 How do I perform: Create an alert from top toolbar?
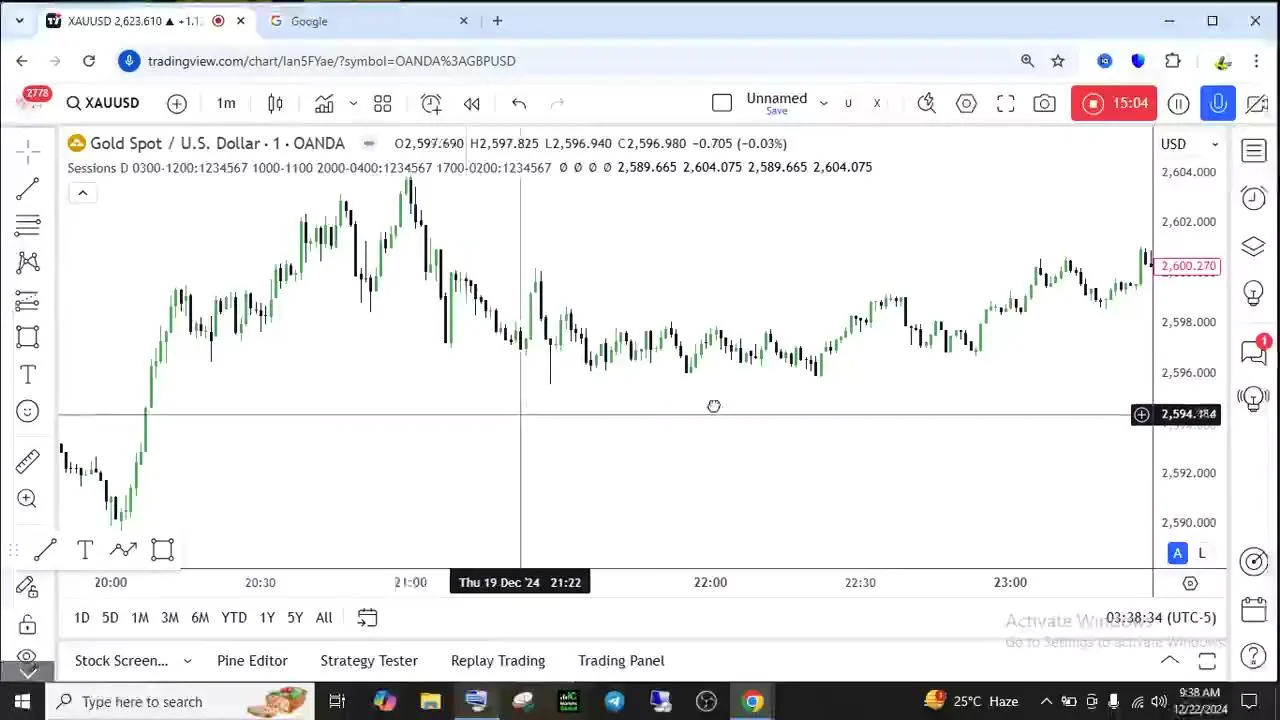tap(431, 103)
